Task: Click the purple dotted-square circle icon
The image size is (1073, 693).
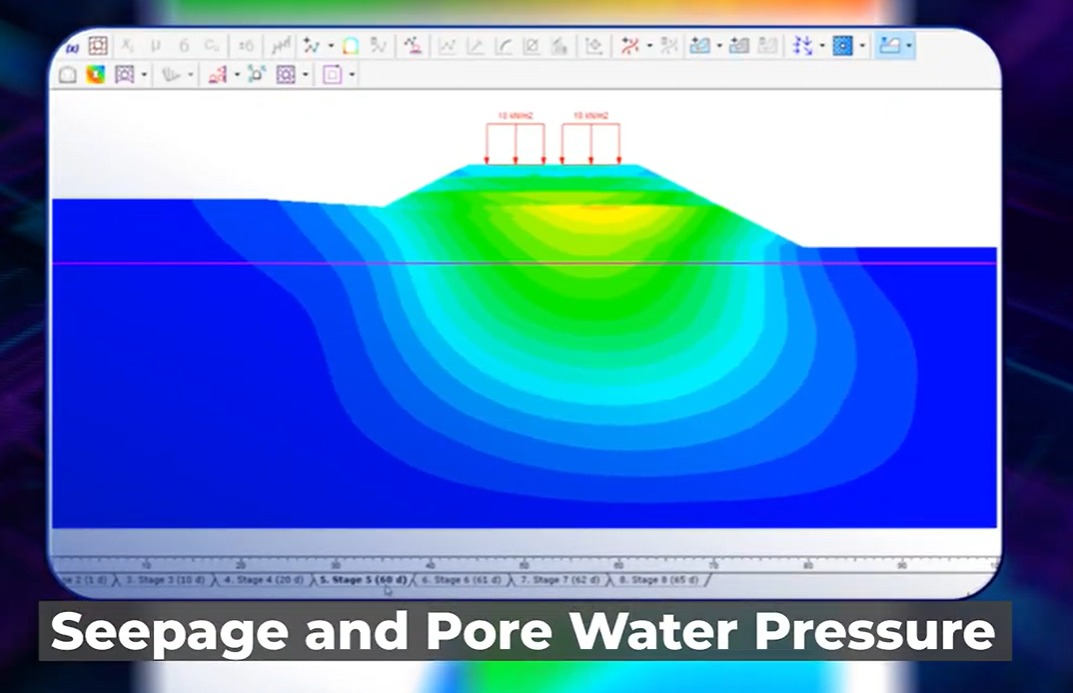Action: 285,74
